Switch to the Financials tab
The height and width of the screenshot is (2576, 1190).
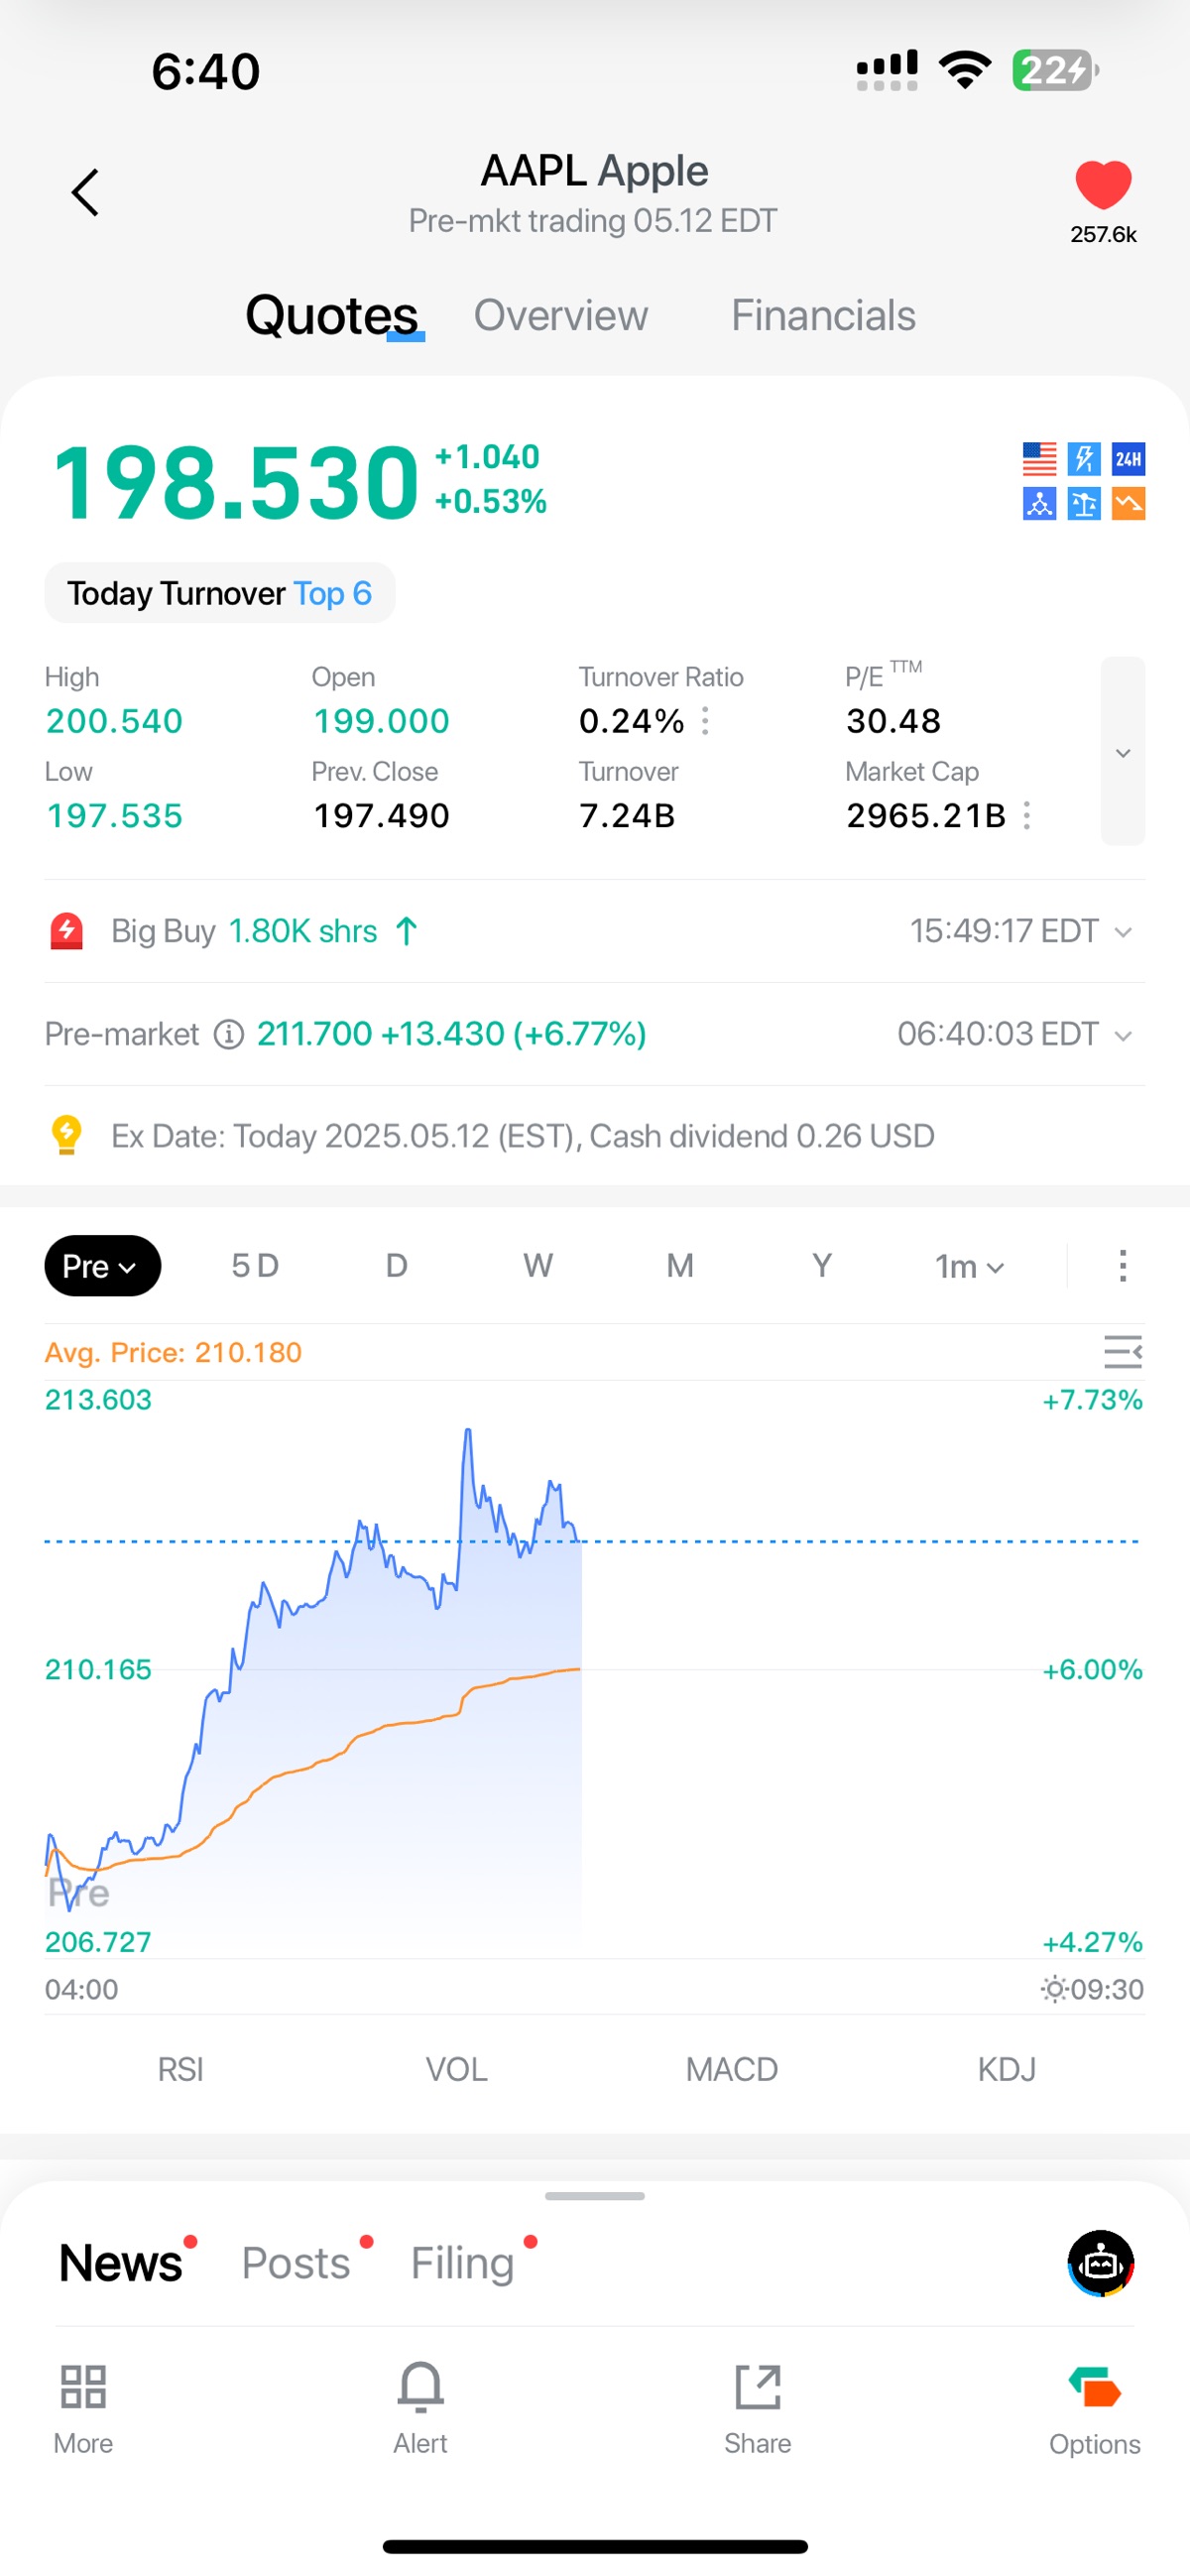pyautogui.click(x=822, y=316)
